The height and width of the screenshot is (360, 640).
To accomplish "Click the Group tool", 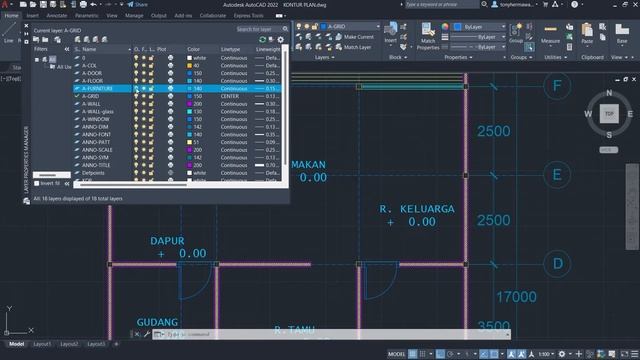I will pos(516,33).
